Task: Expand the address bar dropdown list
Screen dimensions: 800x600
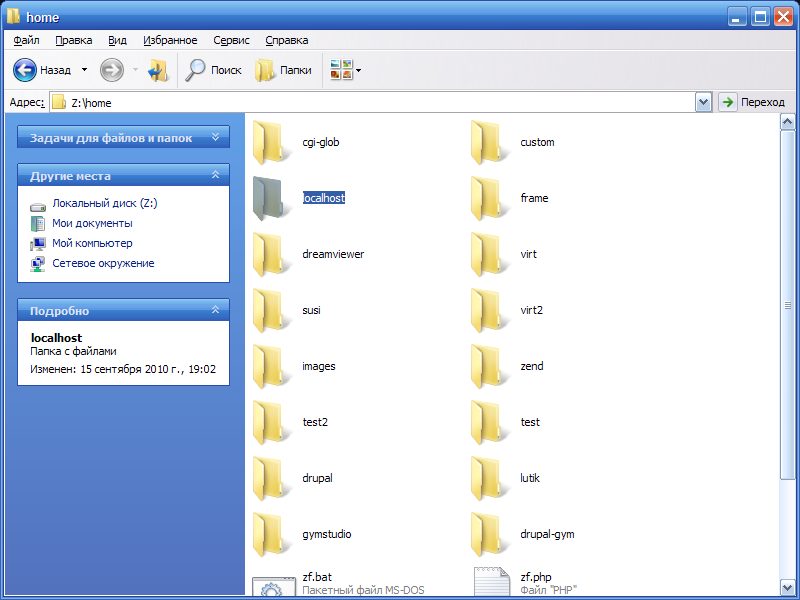Action: (703, 102)
